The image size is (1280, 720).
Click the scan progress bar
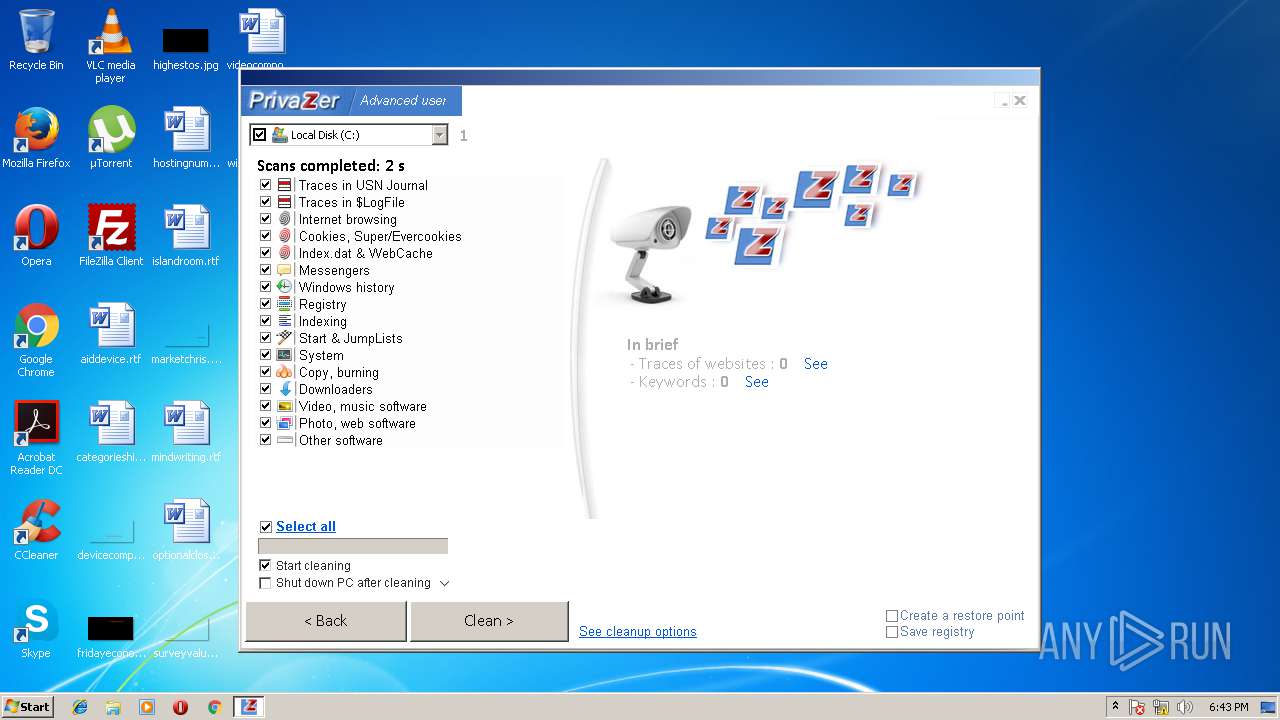pyautogui.click(x=353, y=546)
